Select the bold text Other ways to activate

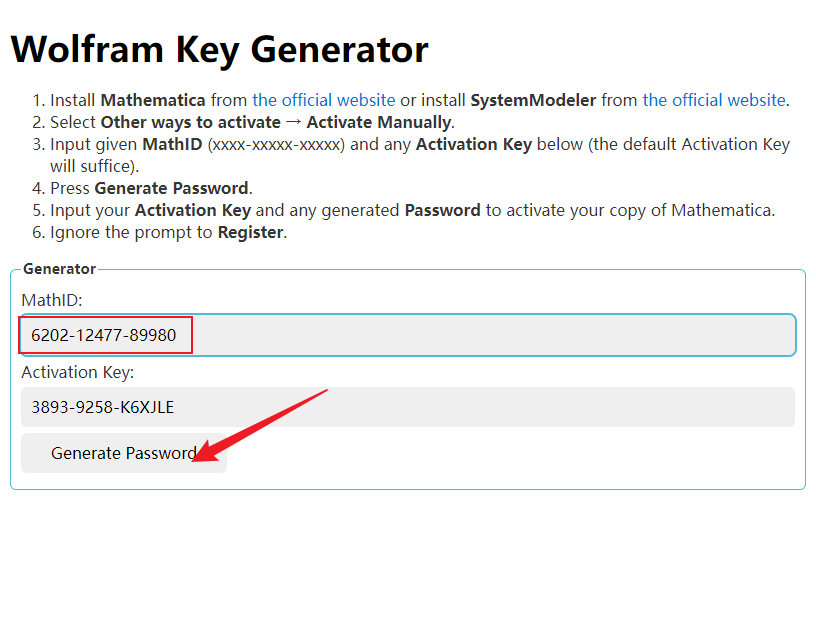pos(190,122)
